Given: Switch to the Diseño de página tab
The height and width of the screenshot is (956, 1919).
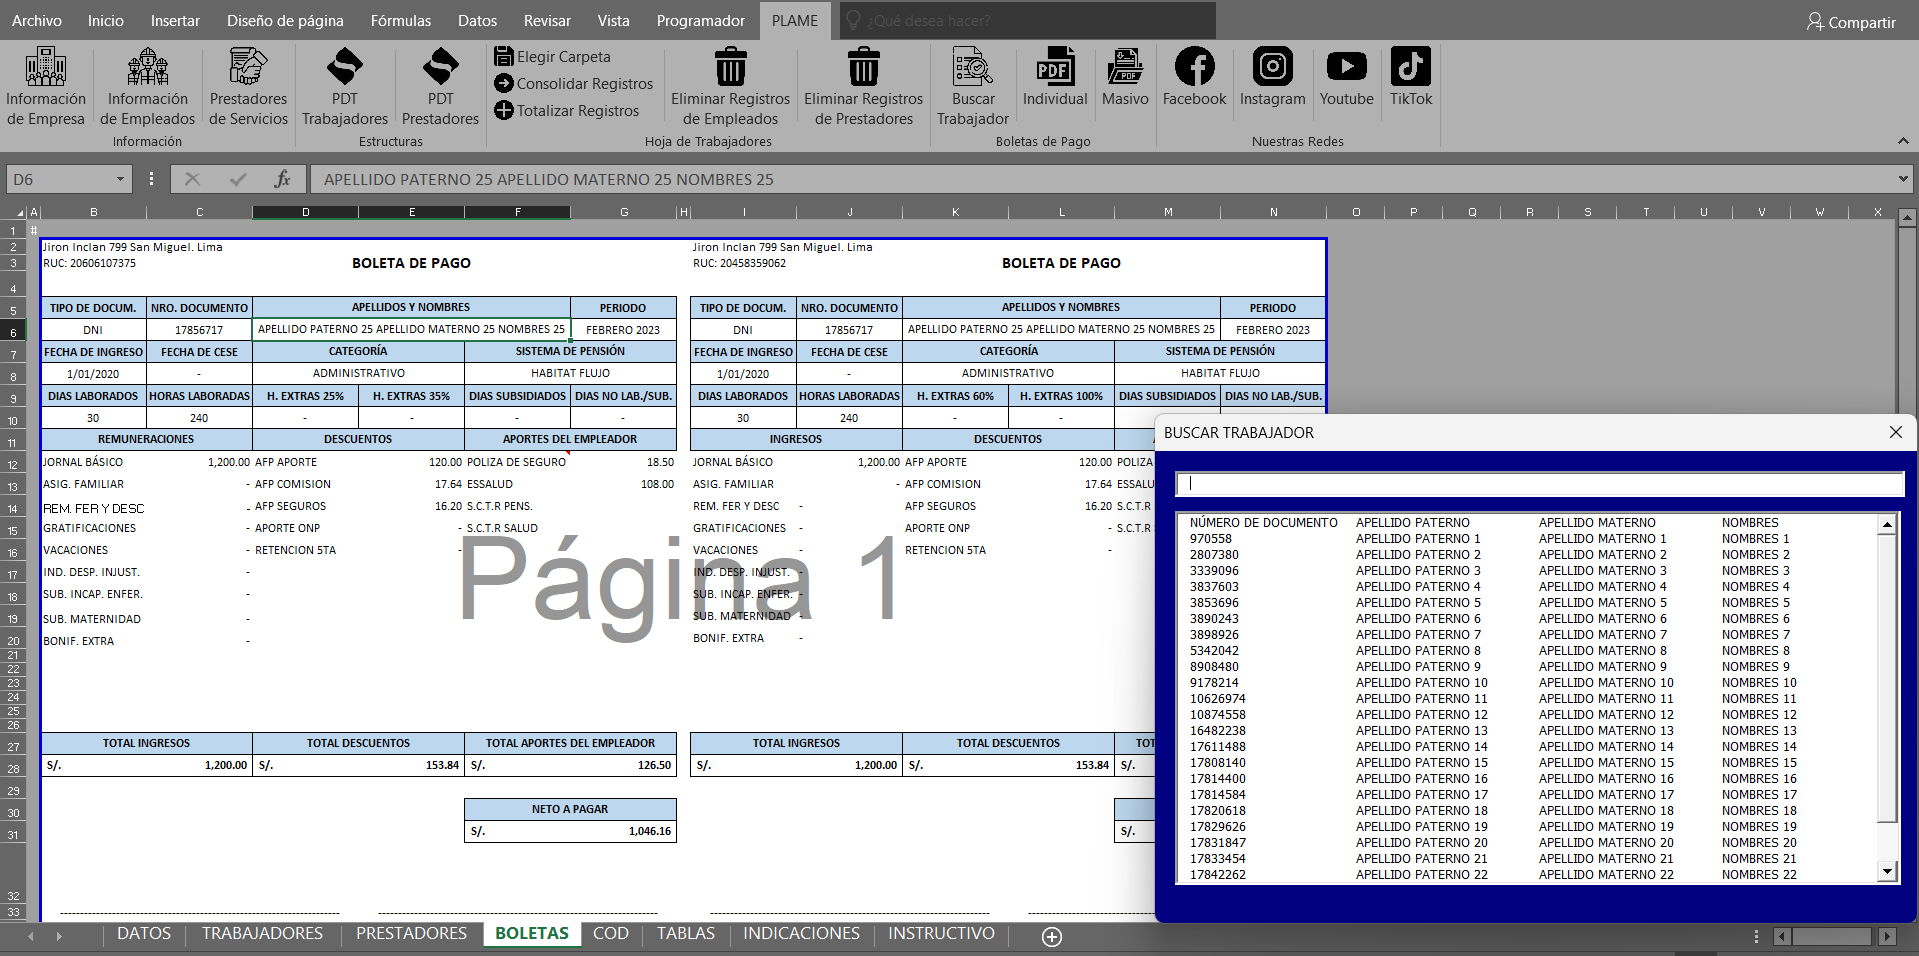Looking at the screenshot, I should [x=285, y=20].
